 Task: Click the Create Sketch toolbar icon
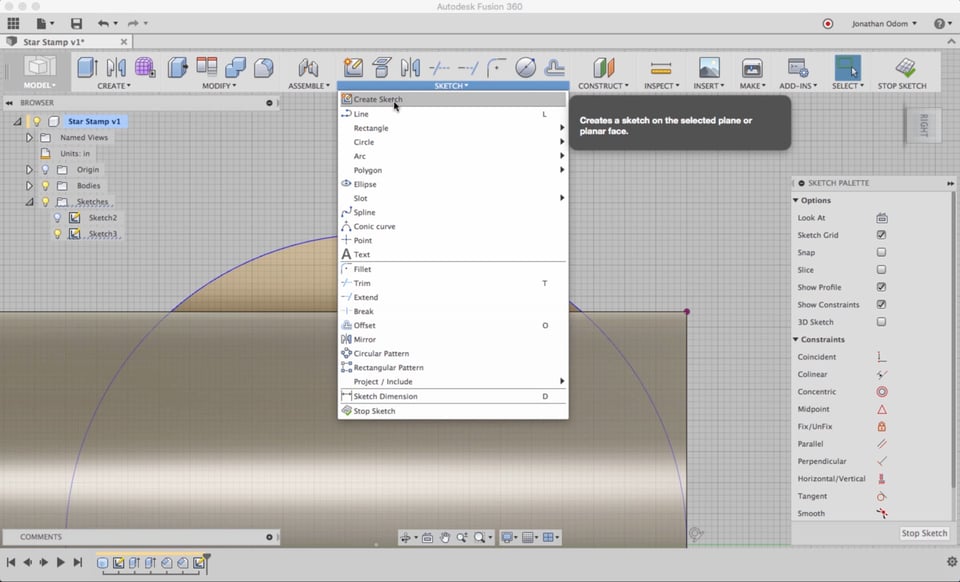pyautogui.click(x=353, y=67)
